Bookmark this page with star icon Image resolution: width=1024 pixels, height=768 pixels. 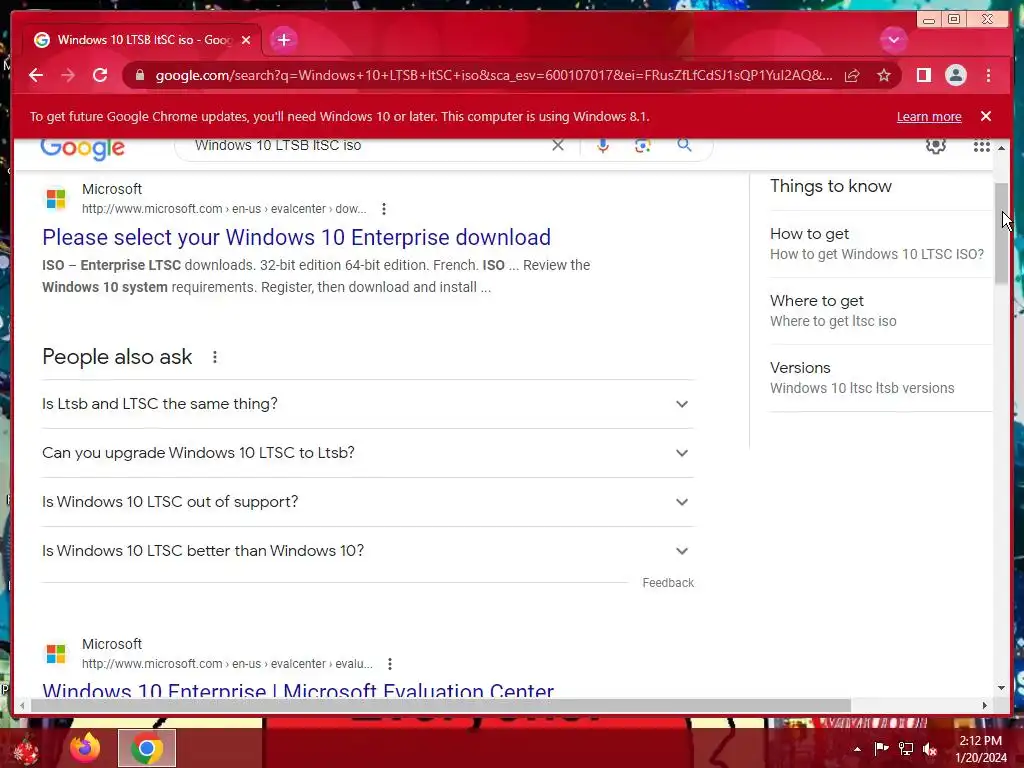[x=884, y=76]
